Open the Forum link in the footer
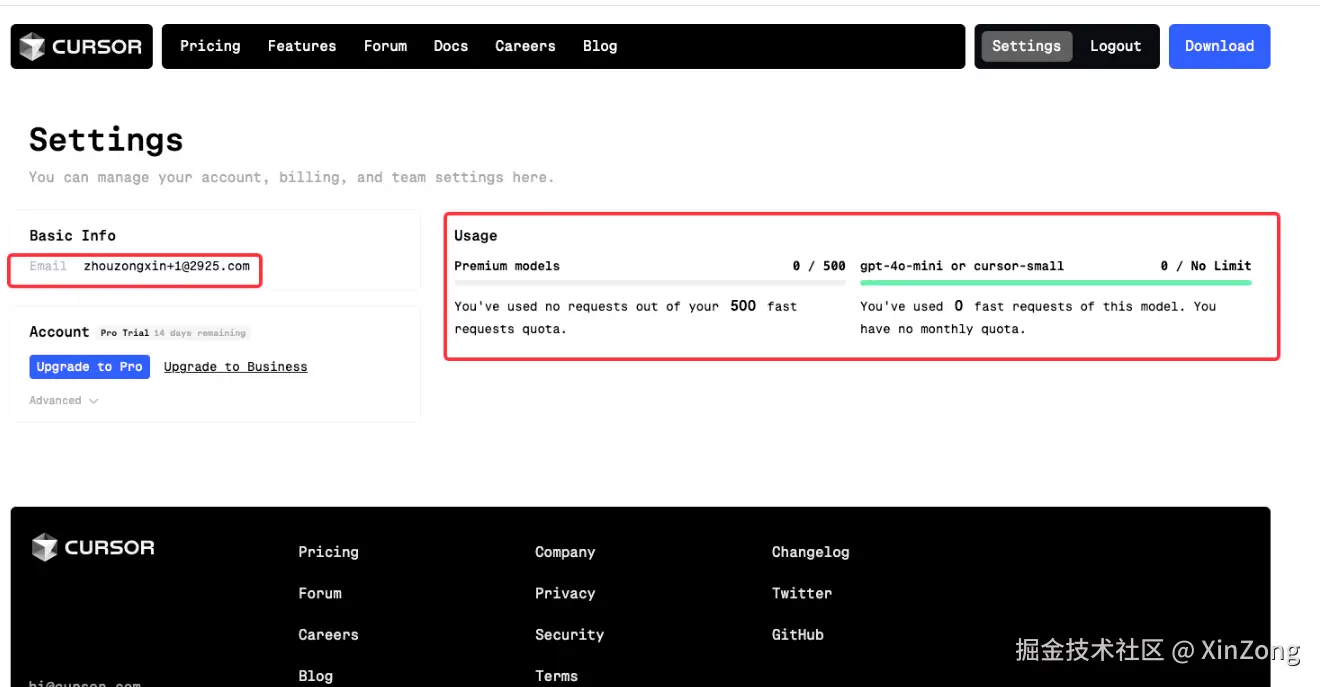The image size is (1320, 687). coord(320,593)
